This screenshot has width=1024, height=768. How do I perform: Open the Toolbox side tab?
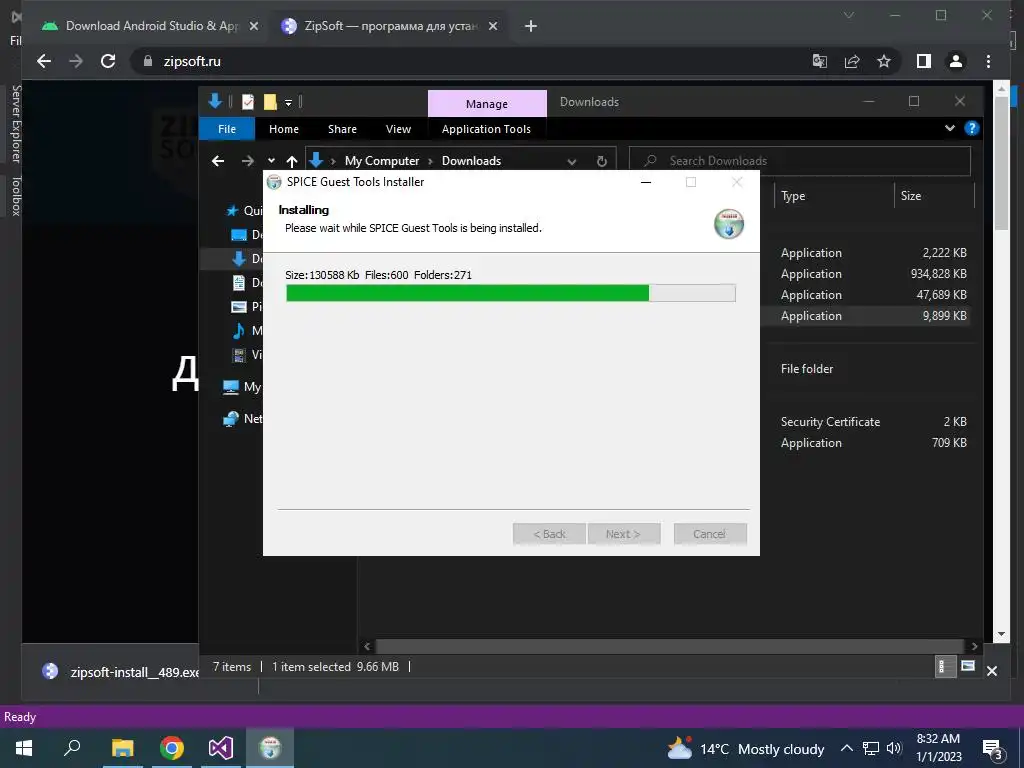click(16, 195)
